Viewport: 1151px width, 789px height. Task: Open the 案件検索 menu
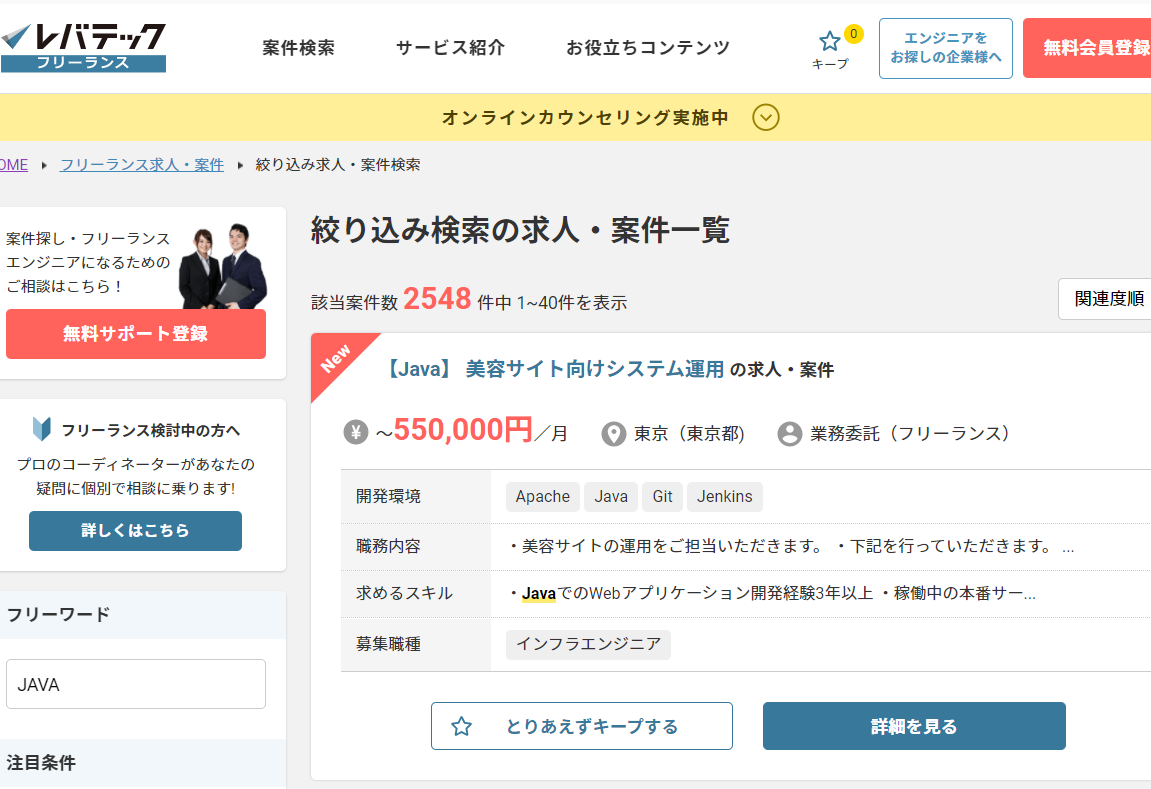298,48
